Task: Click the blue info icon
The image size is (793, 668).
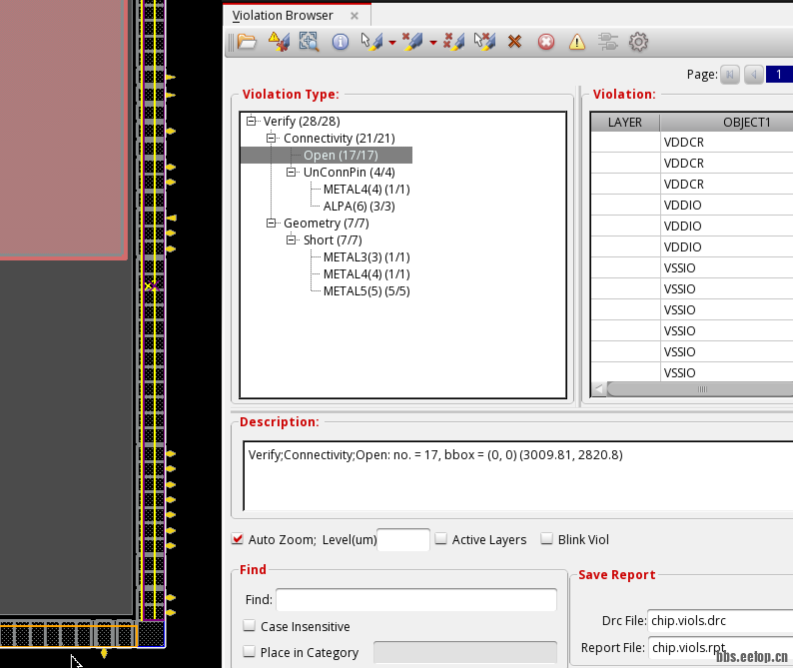Action: tap(340, 42)
